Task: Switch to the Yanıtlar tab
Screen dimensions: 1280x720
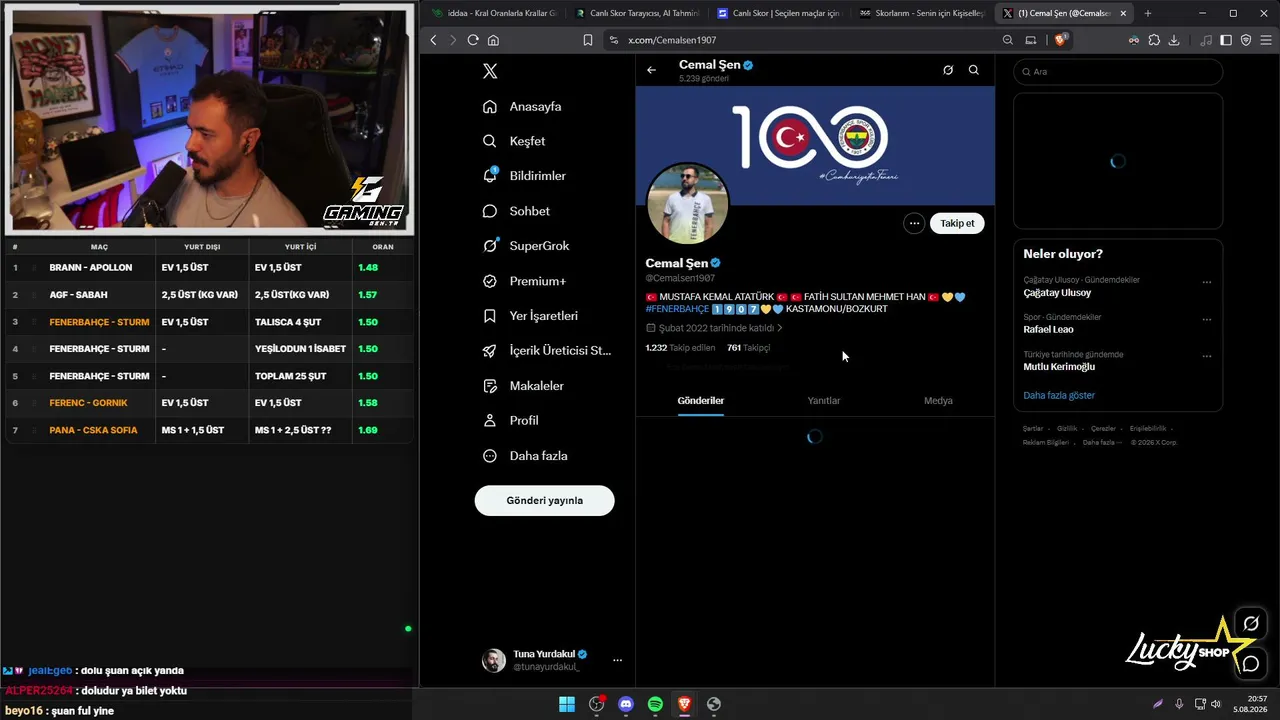Action: tap(824, 401)
